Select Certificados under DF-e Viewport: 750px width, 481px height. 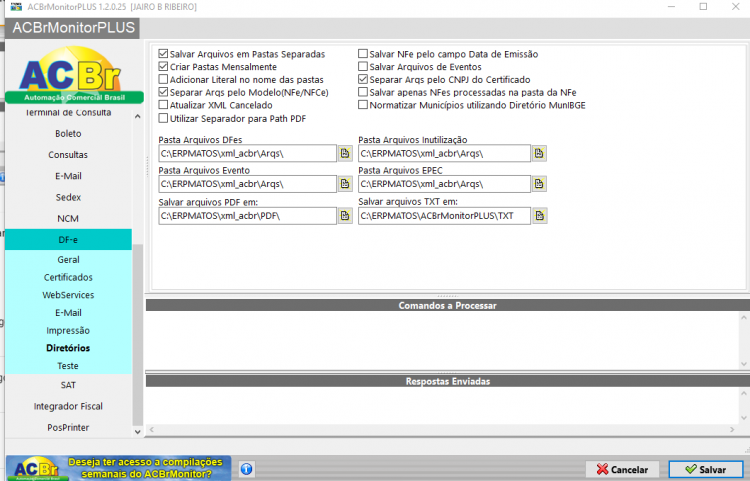click(68, 277)
